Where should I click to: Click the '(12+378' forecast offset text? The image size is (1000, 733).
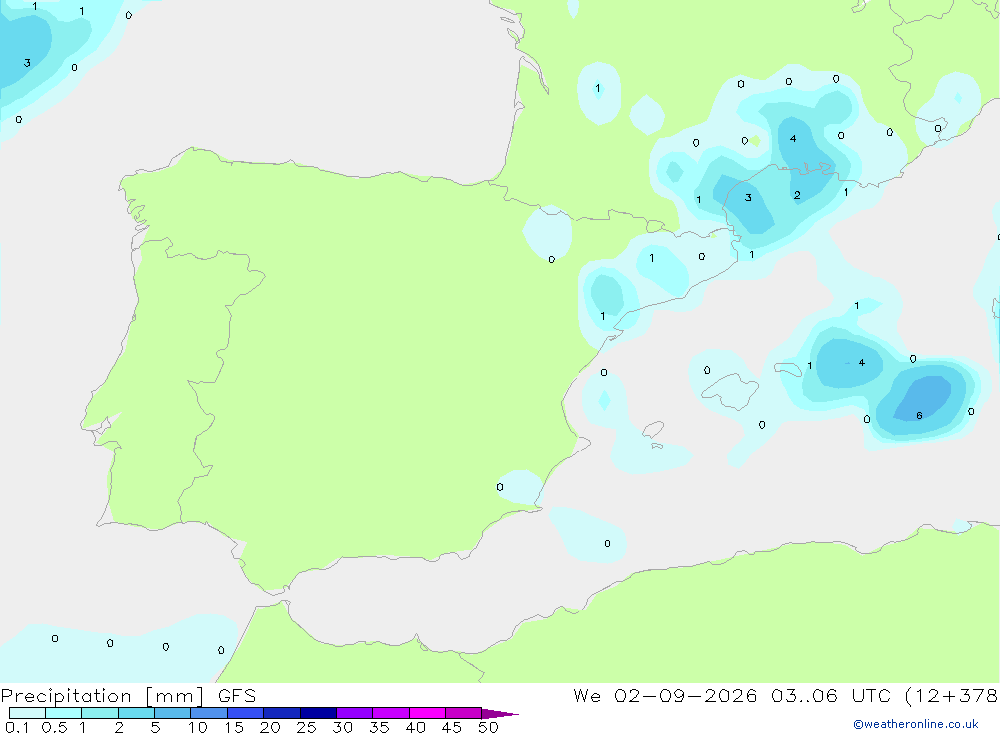click(x=951, y=696)
